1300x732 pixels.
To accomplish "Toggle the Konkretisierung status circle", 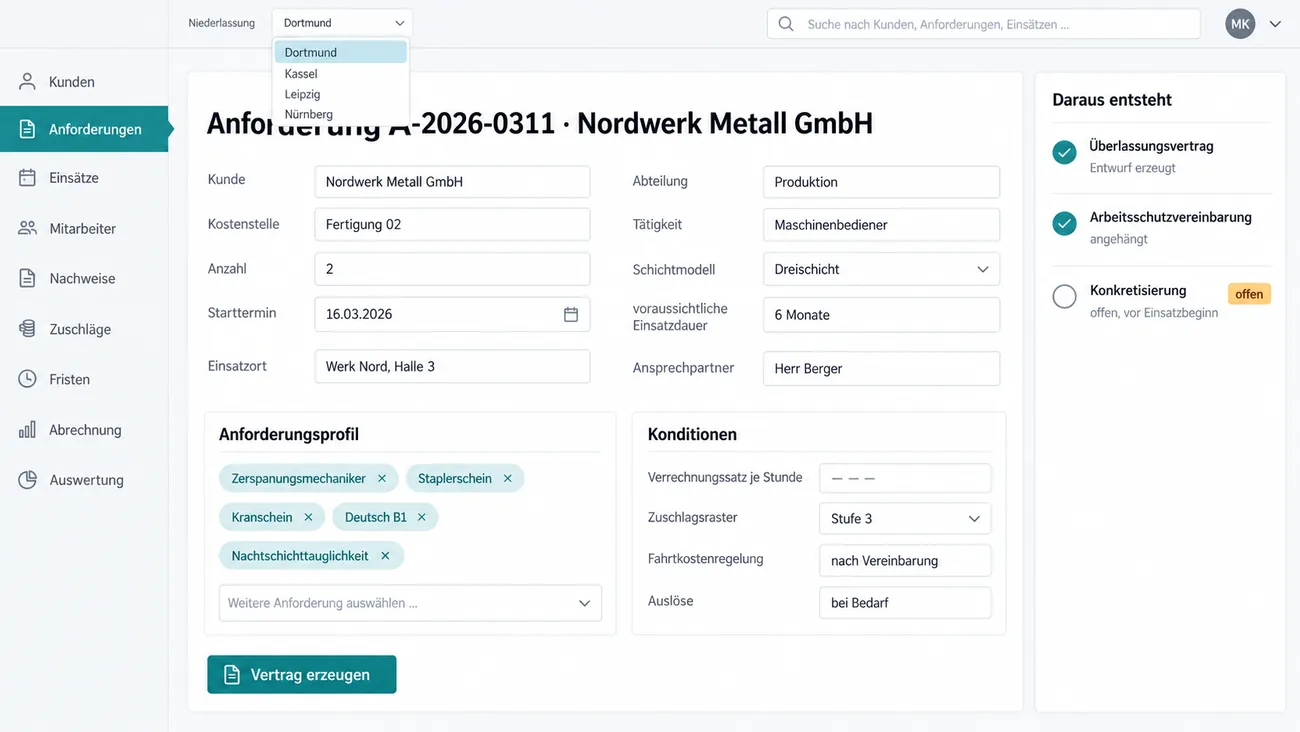I will click(x=1064, y=296).
